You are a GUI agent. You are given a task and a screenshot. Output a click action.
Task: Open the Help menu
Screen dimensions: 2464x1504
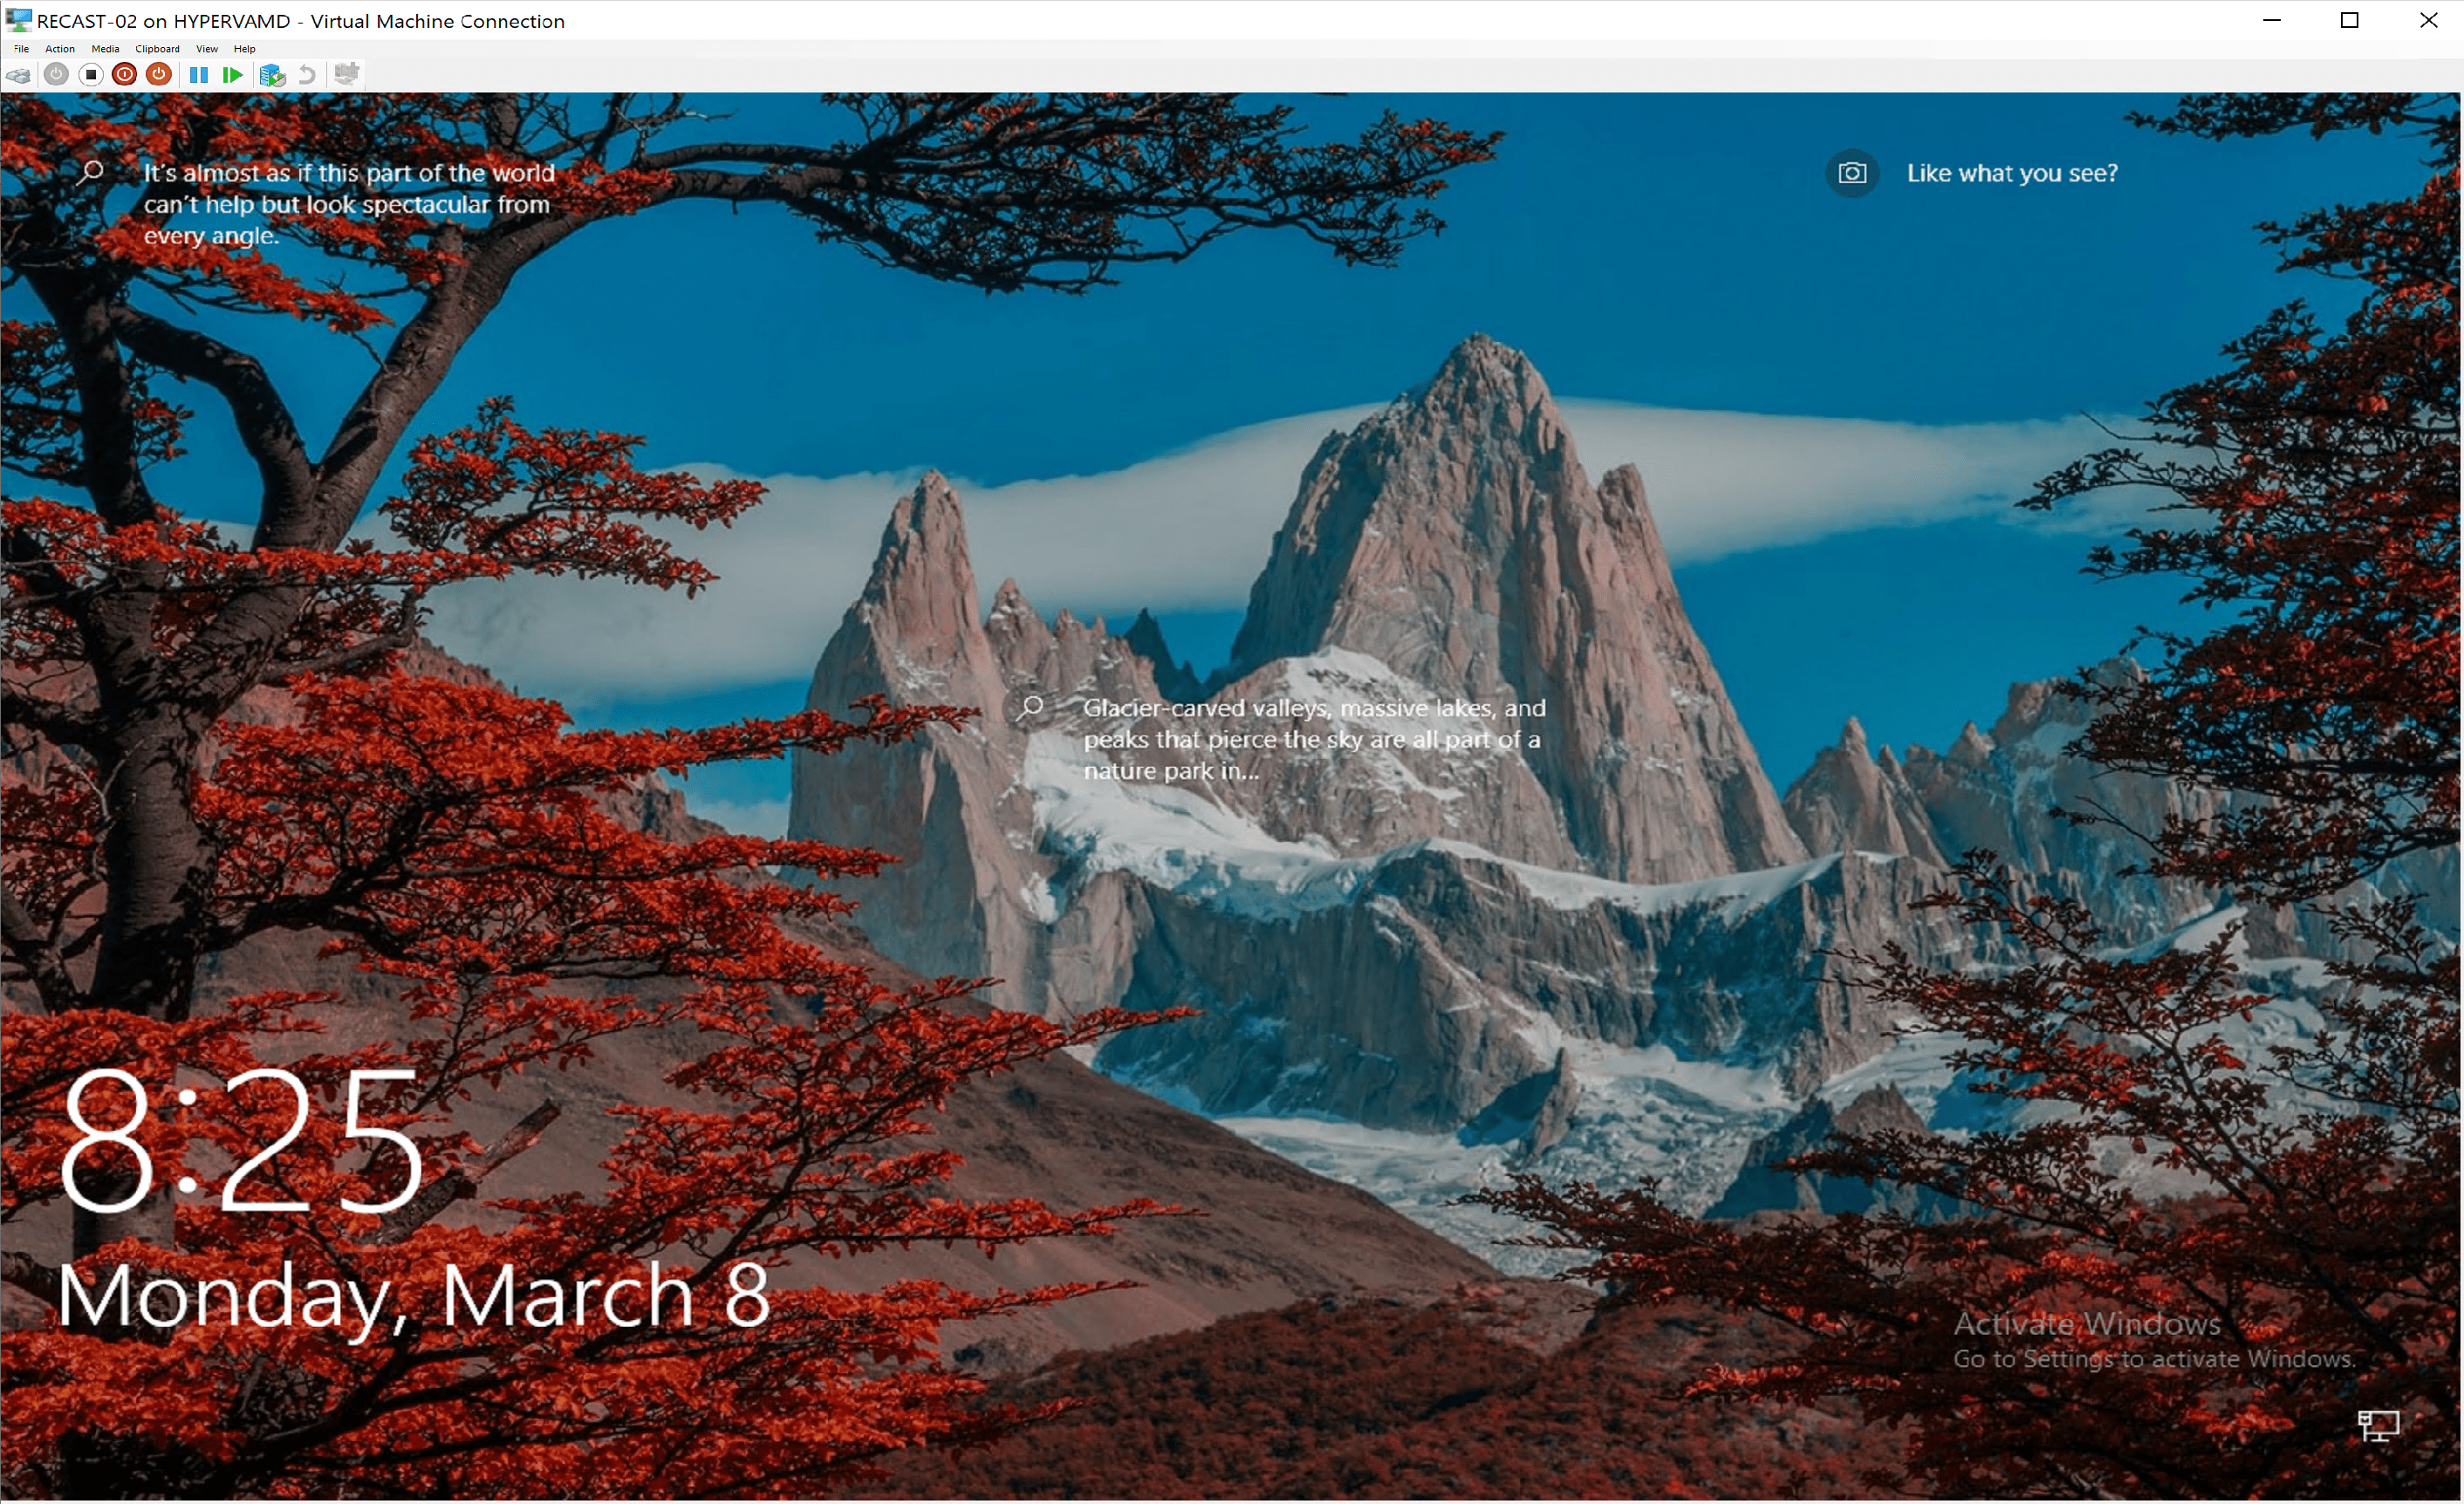(x=244, y=48)
